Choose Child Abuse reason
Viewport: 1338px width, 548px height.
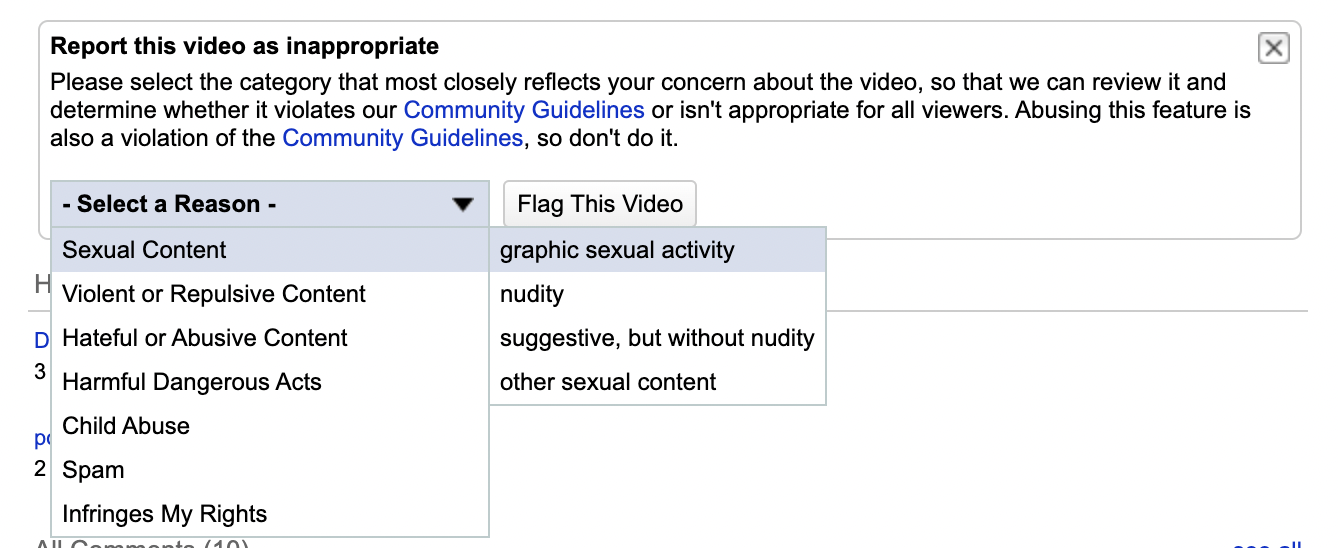[126, 426]
